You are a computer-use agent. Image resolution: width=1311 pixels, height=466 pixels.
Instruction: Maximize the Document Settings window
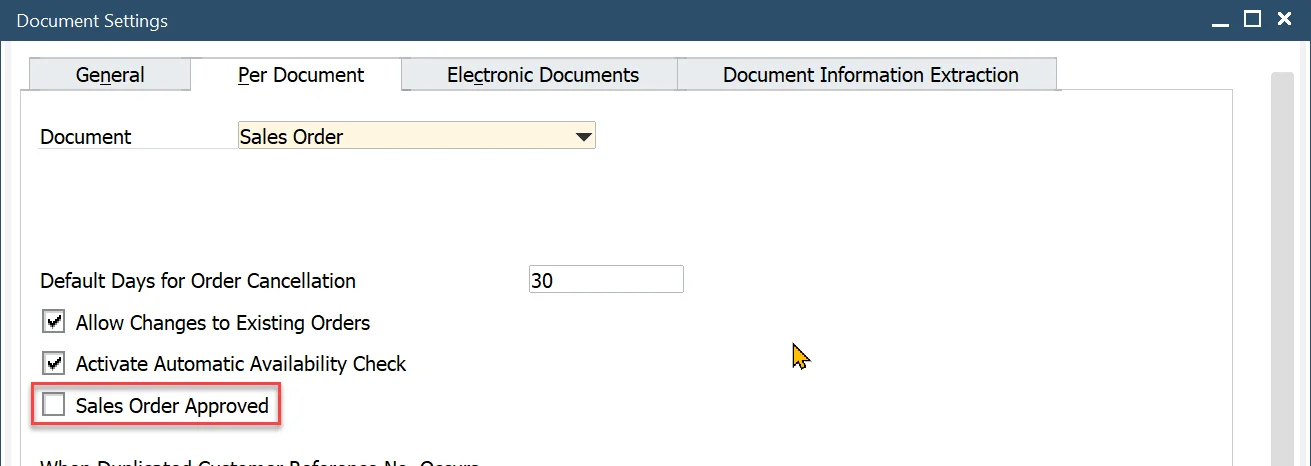[x=1252, y=20]
